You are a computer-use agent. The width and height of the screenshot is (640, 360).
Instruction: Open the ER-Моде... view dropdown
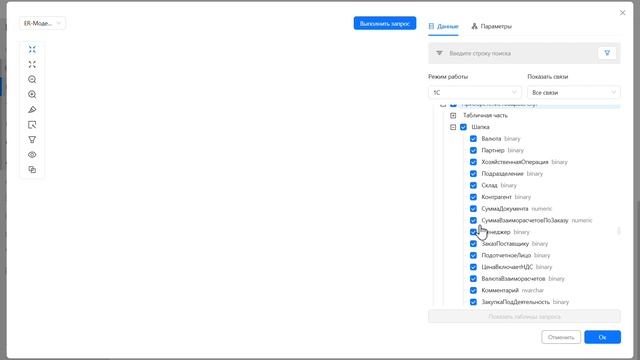(42, 23)
